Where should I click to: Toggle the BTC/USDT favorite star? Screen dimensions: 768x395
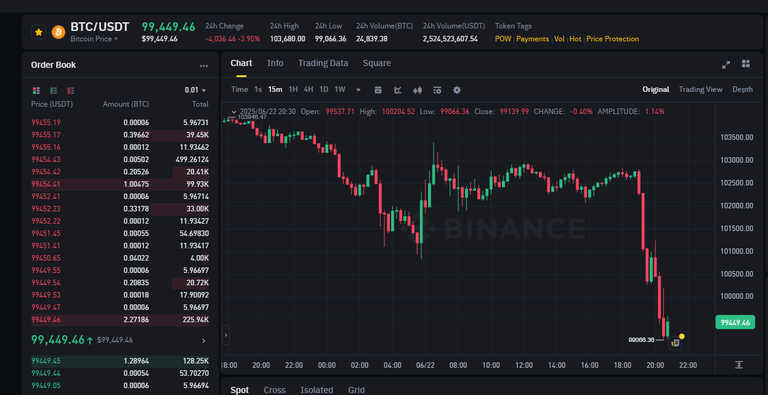point(39,32)
